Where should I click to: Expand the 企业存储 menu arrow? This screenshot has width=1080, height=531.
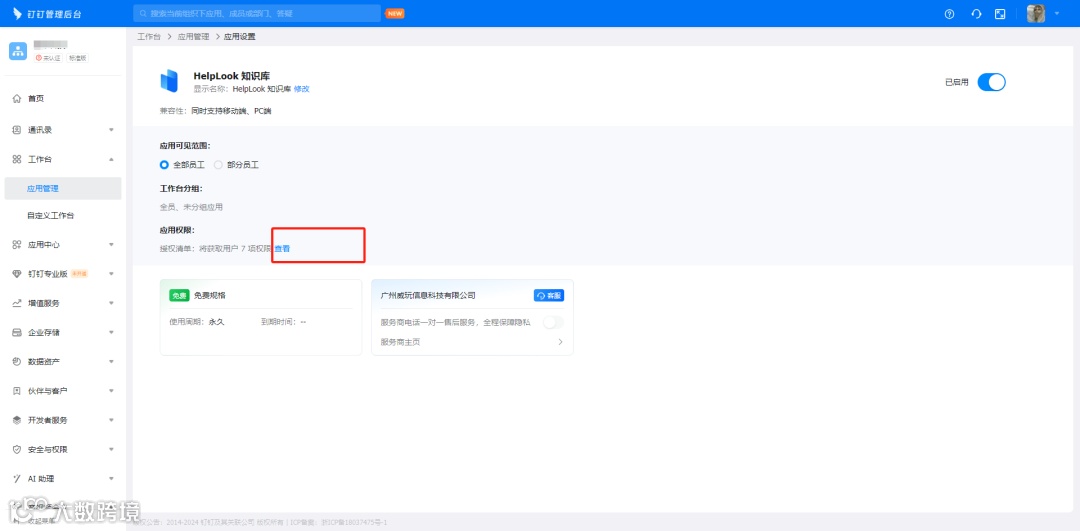coord(111,333)
